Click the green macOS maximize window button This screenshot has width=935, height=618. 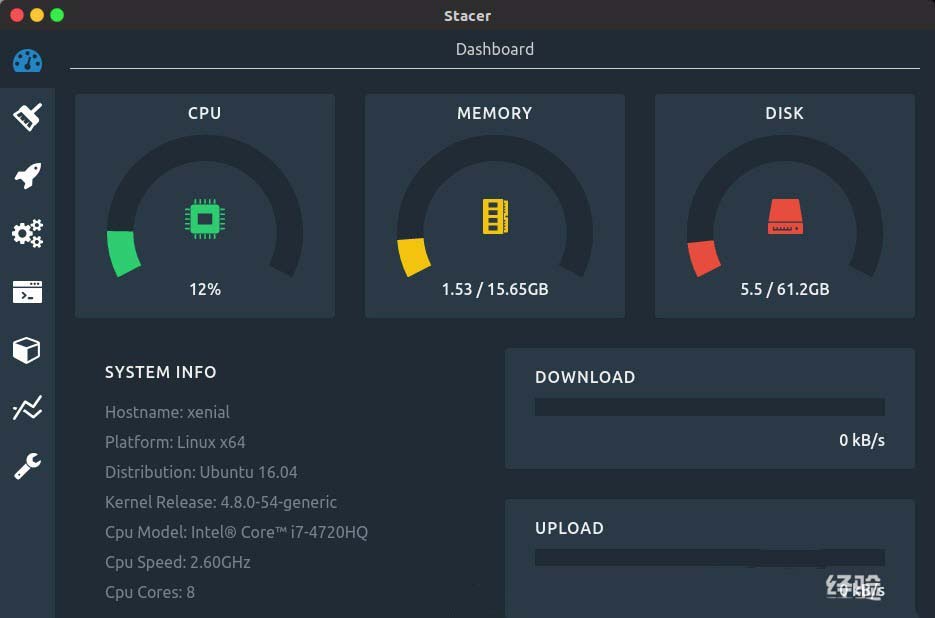pyautogui.click(x=57, y=15)
